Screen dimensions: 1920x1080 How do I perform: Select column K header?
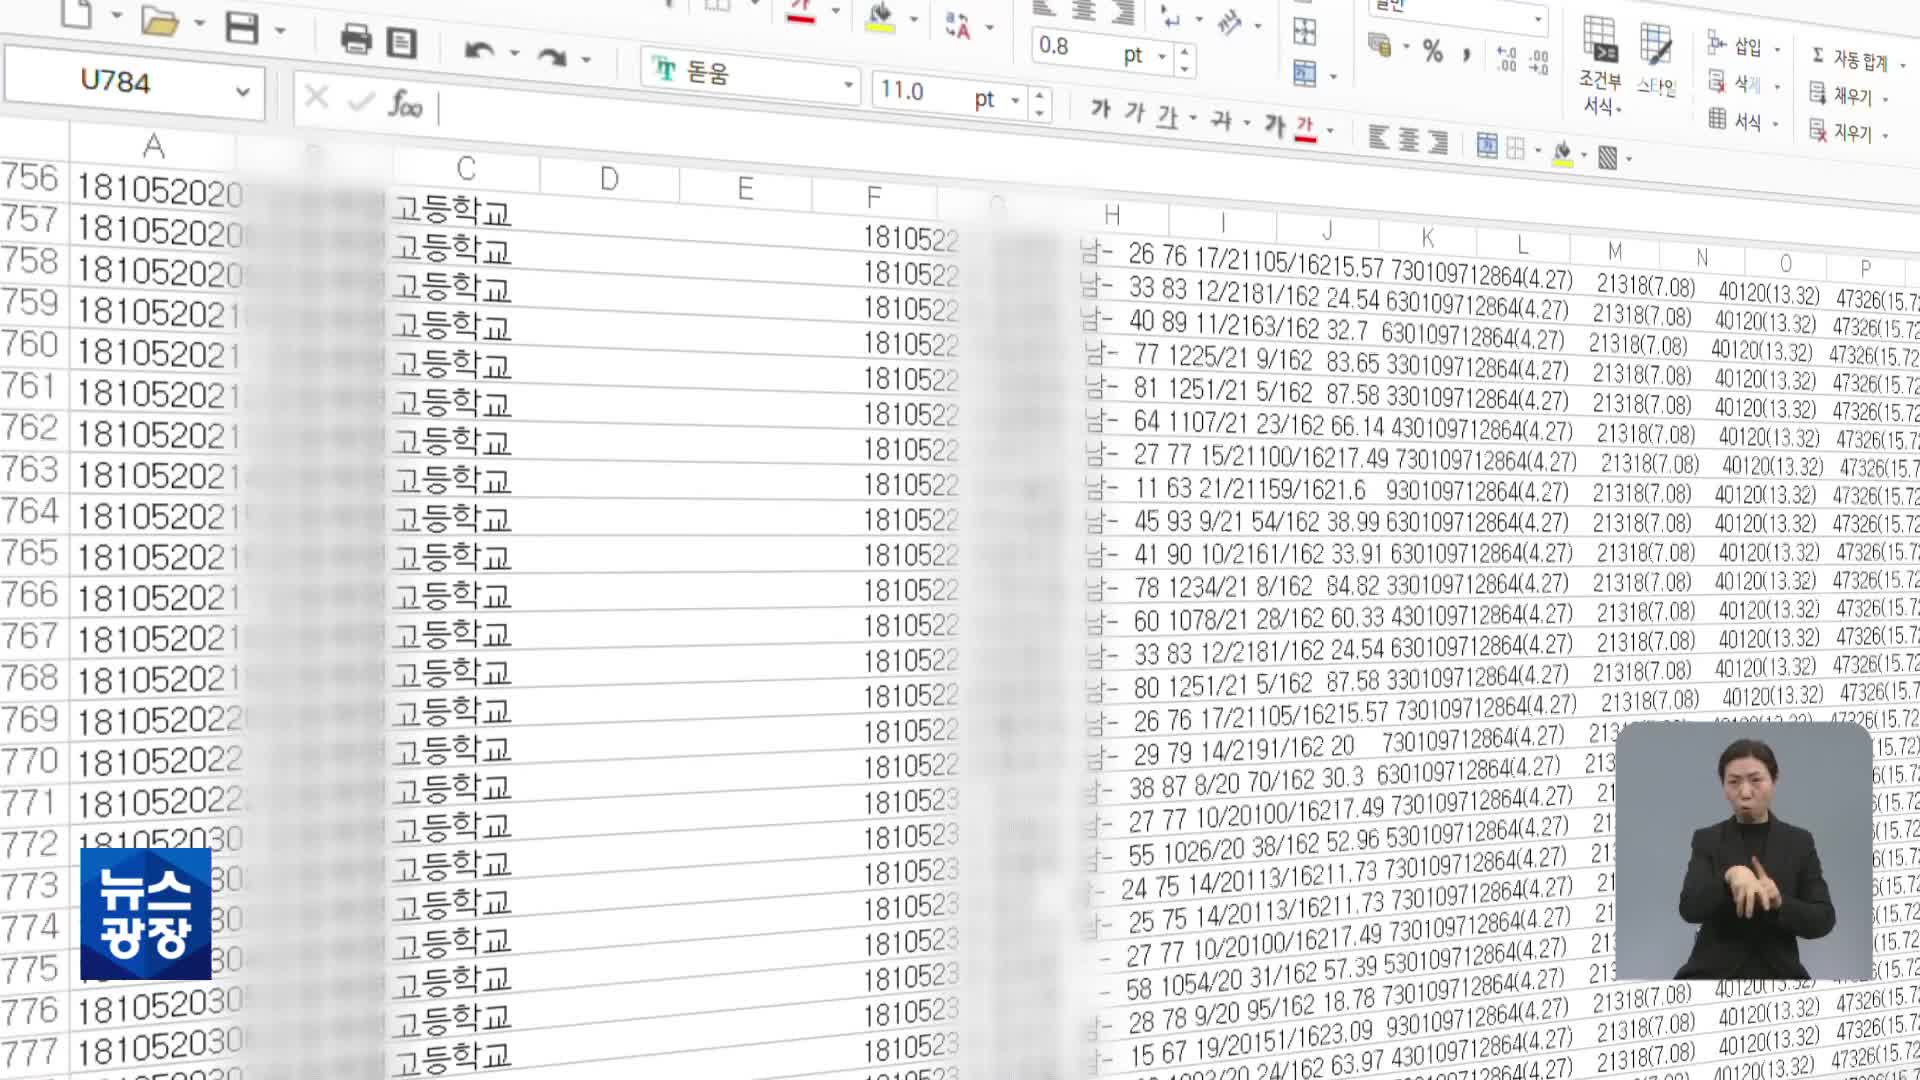pyautogui.click(x=1428, y=238)
